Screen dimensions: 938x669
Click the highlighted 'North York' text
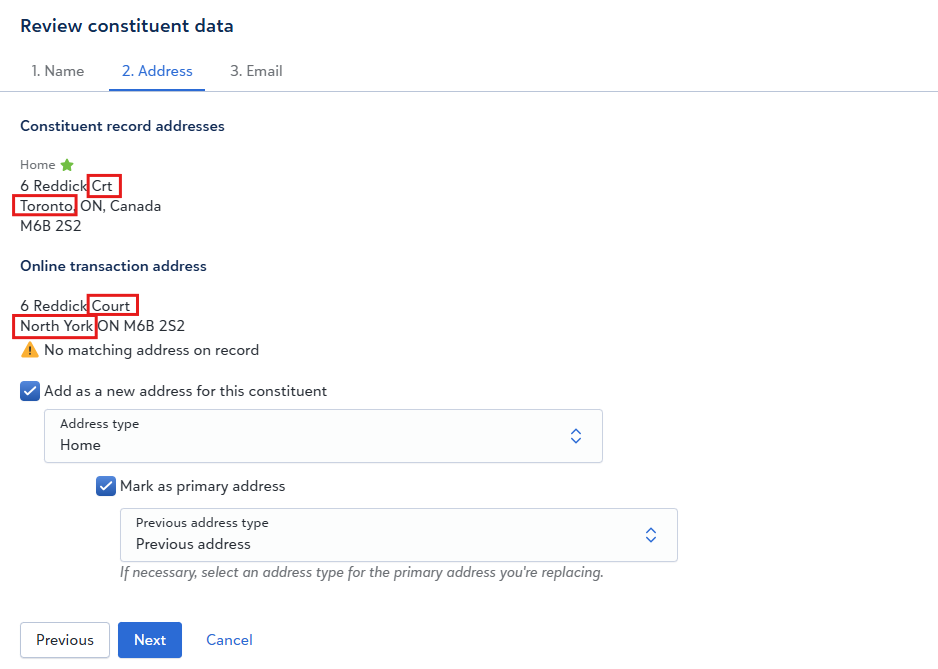(56, 326)
